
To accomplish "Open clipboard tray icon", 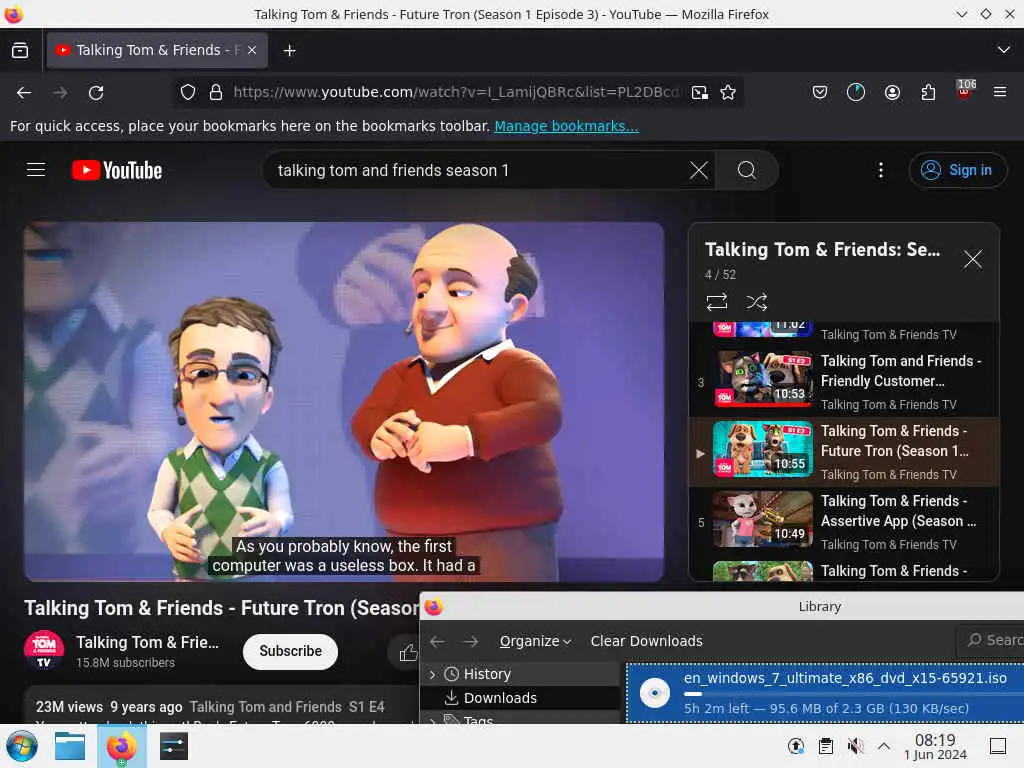I will click(825, 746).
